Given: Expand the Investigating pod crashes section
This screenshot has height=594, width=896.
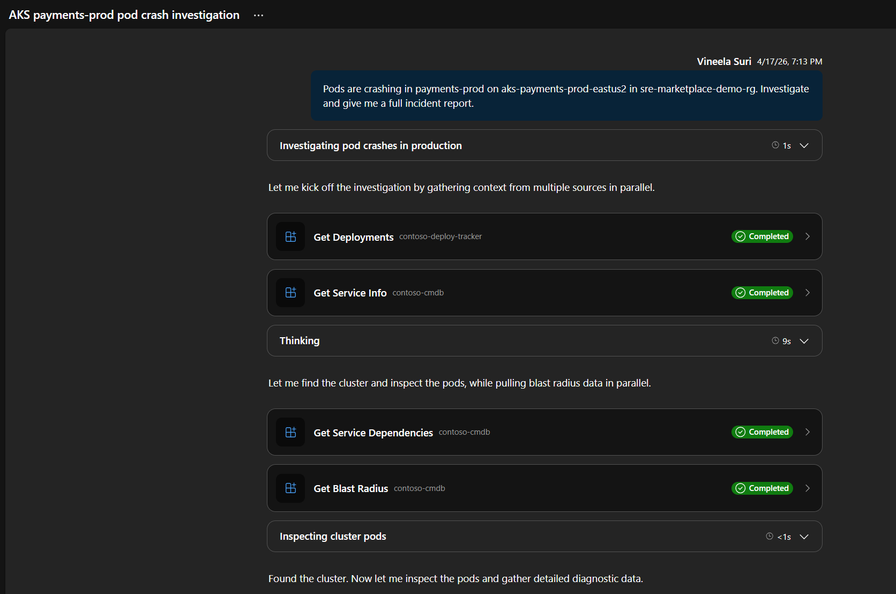Looking at the screenshot, I should tap(804, 146).
